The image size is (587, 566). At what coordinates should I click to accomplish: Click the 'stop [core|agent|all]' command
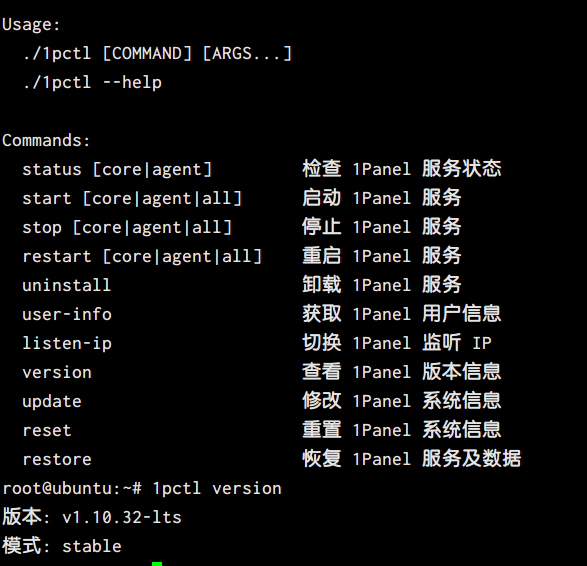tap(127, 228)
